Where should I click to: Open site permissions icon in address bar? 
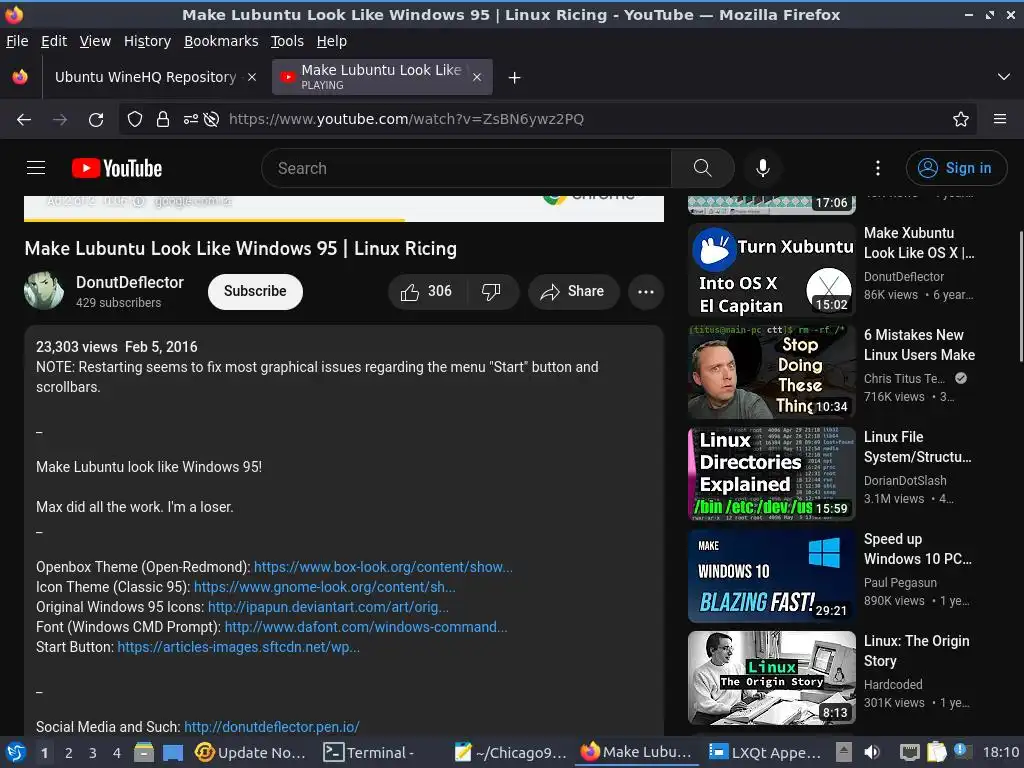click(191, 119)
